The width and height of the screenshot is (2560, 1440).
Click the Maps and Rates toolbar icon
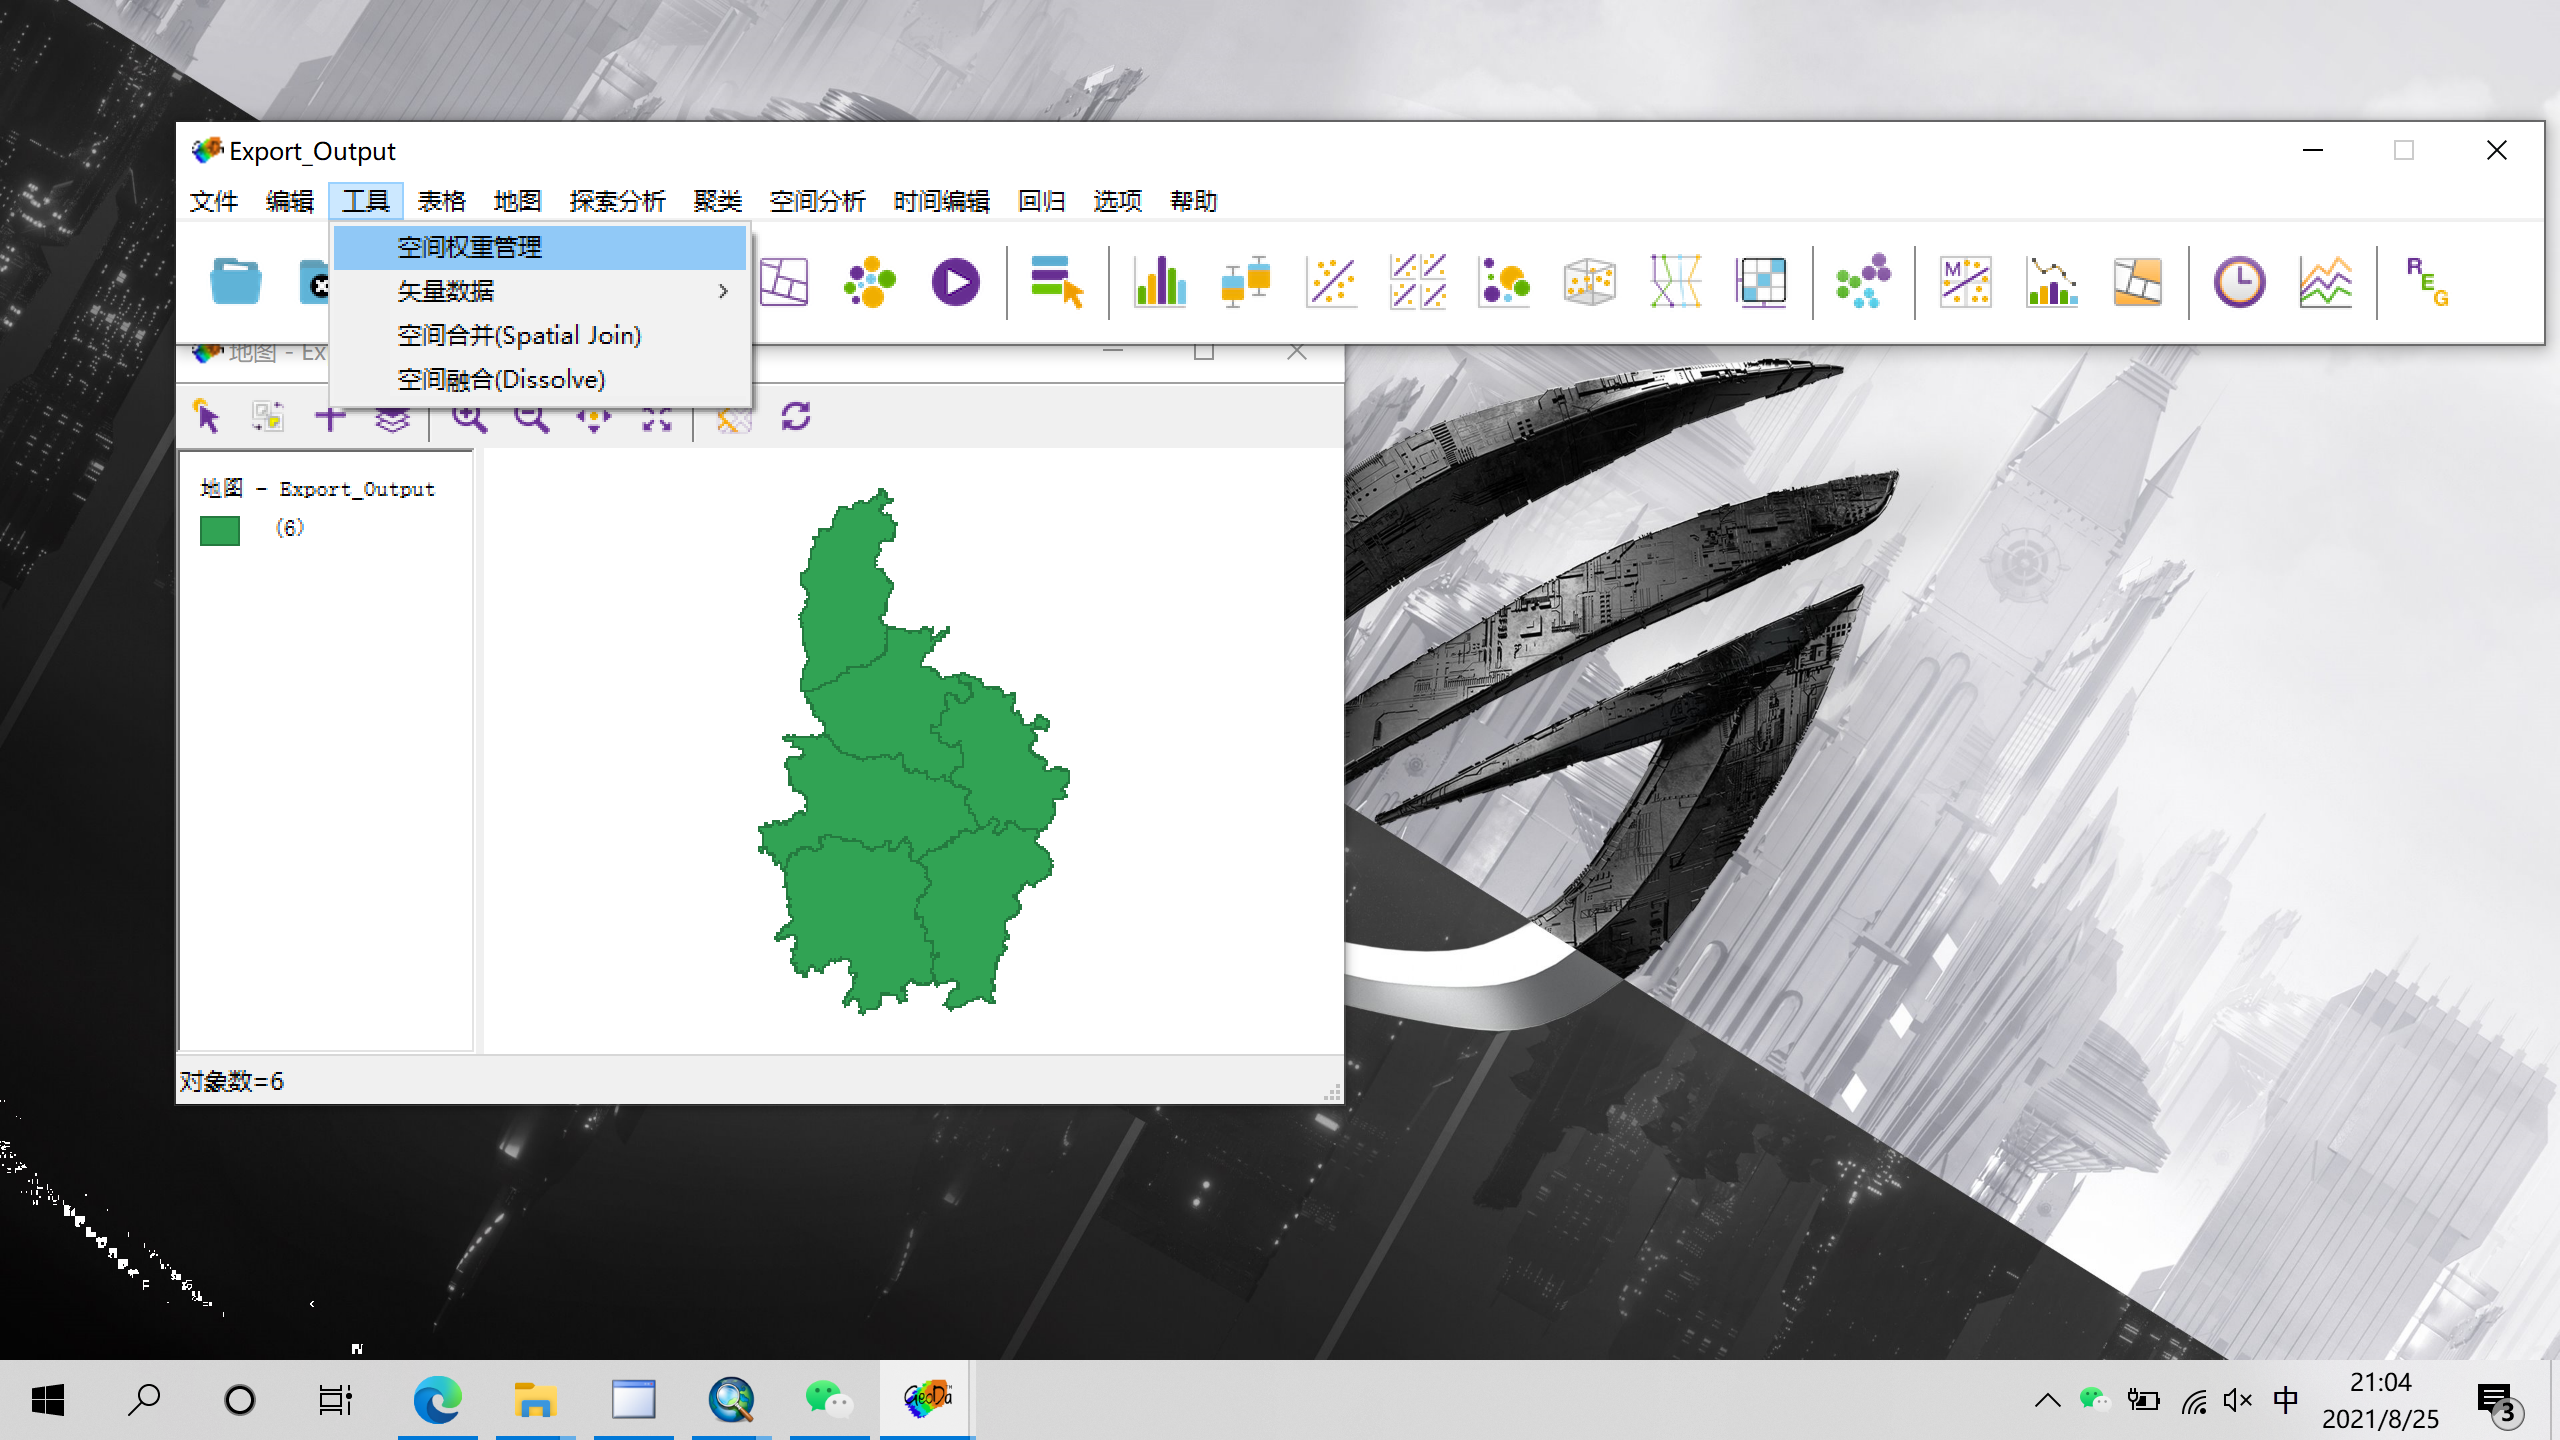tap(784, 281)
